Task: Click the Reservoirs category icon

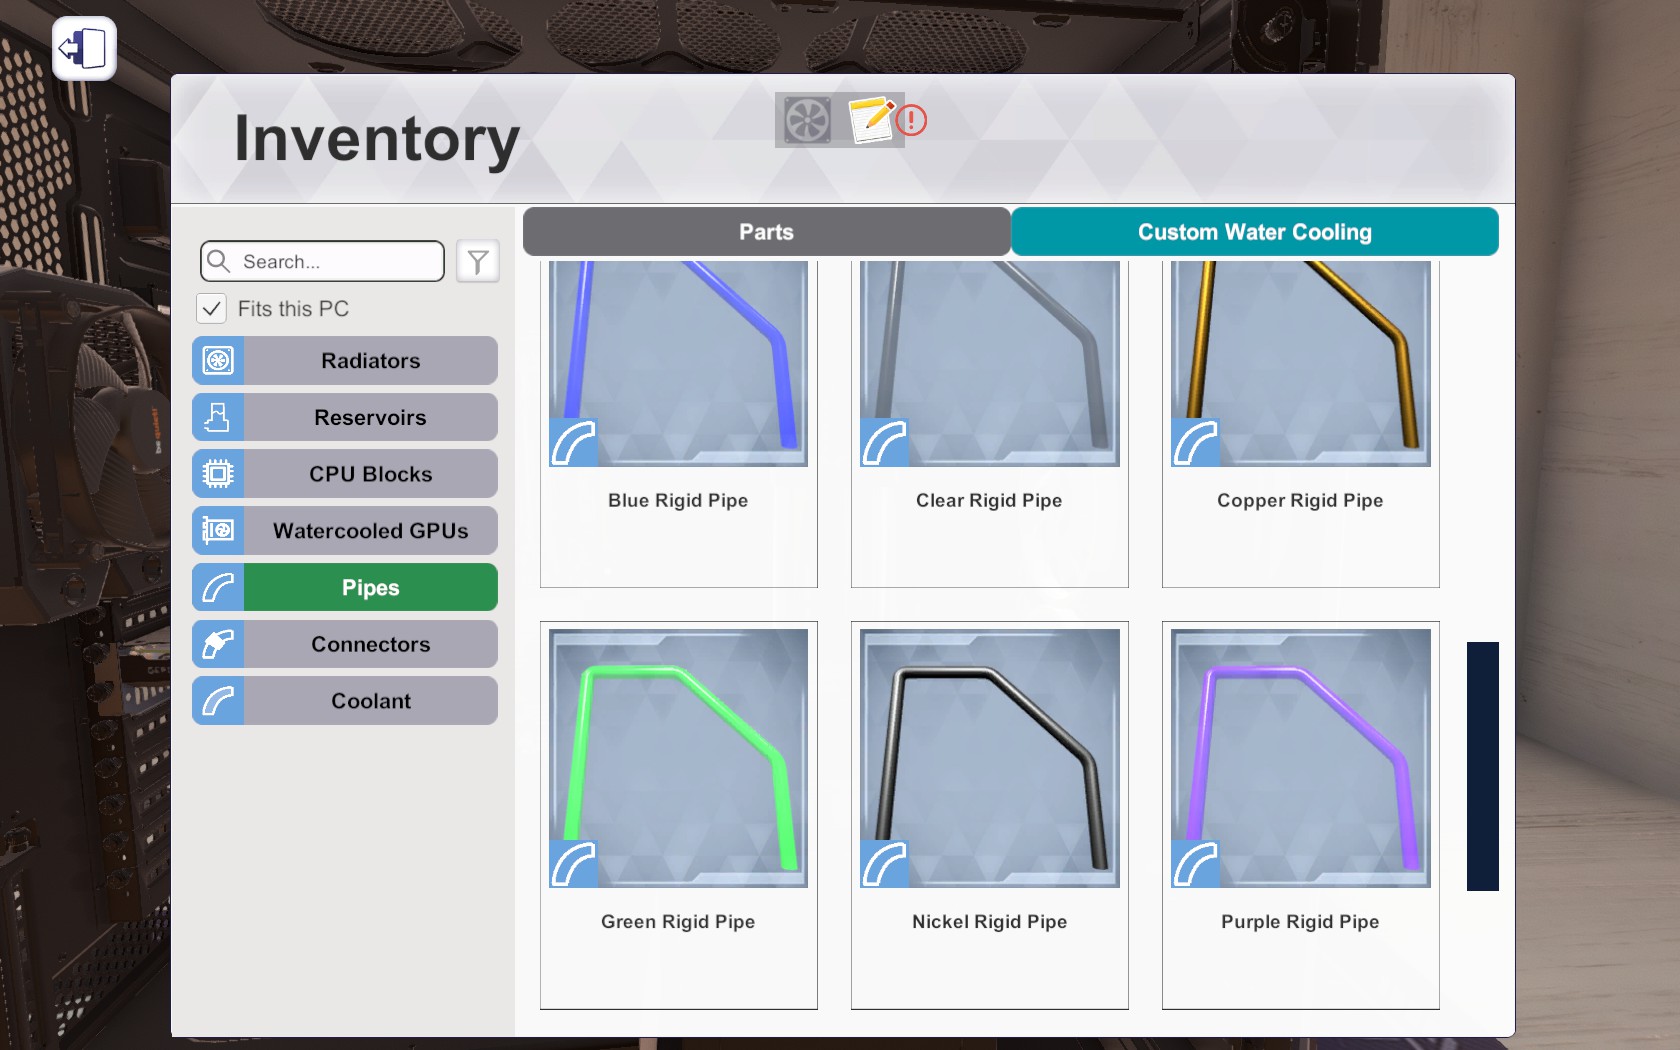Action: [x=218, y=417]
